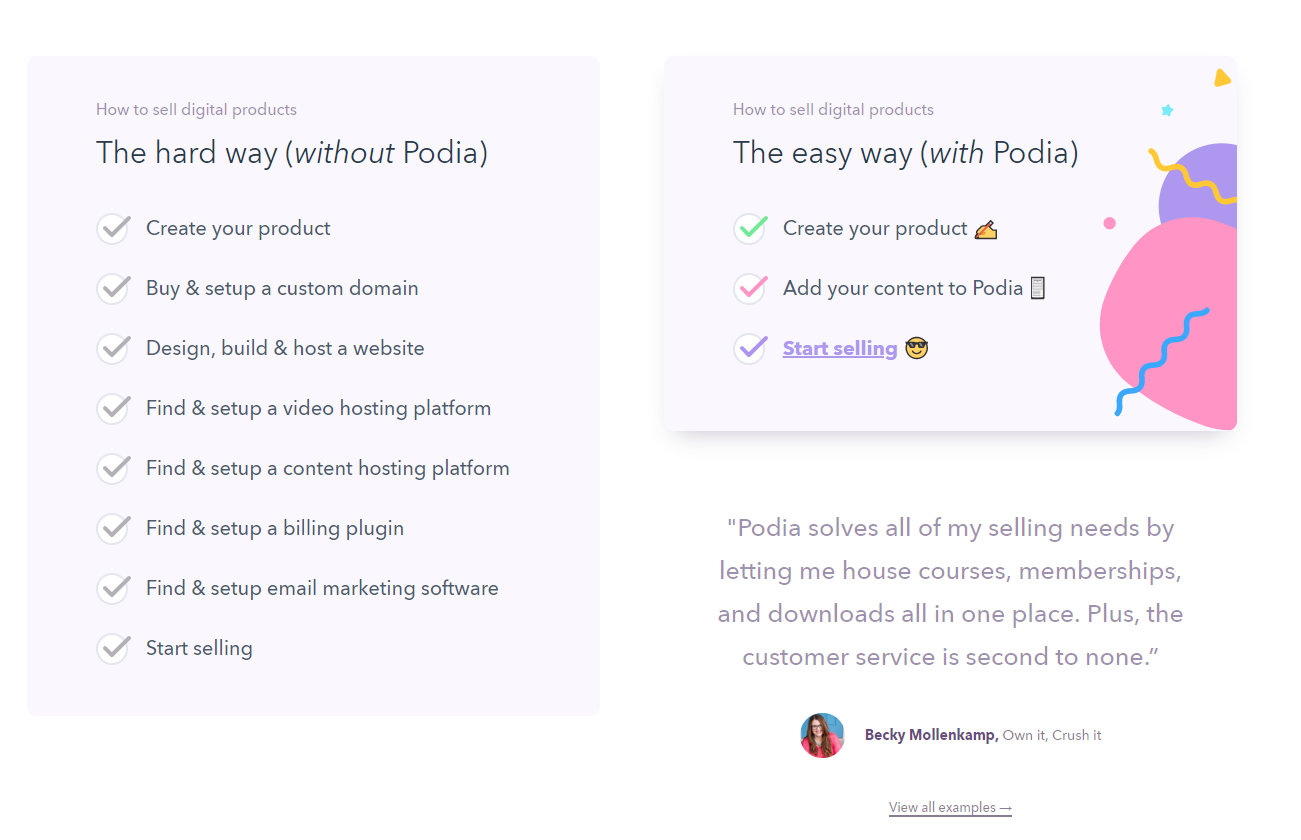The width and height of the screenshot is (1301, 840).
Task: Click checkmark for Buy & setup a custom domain
Action: pos(113,288)
